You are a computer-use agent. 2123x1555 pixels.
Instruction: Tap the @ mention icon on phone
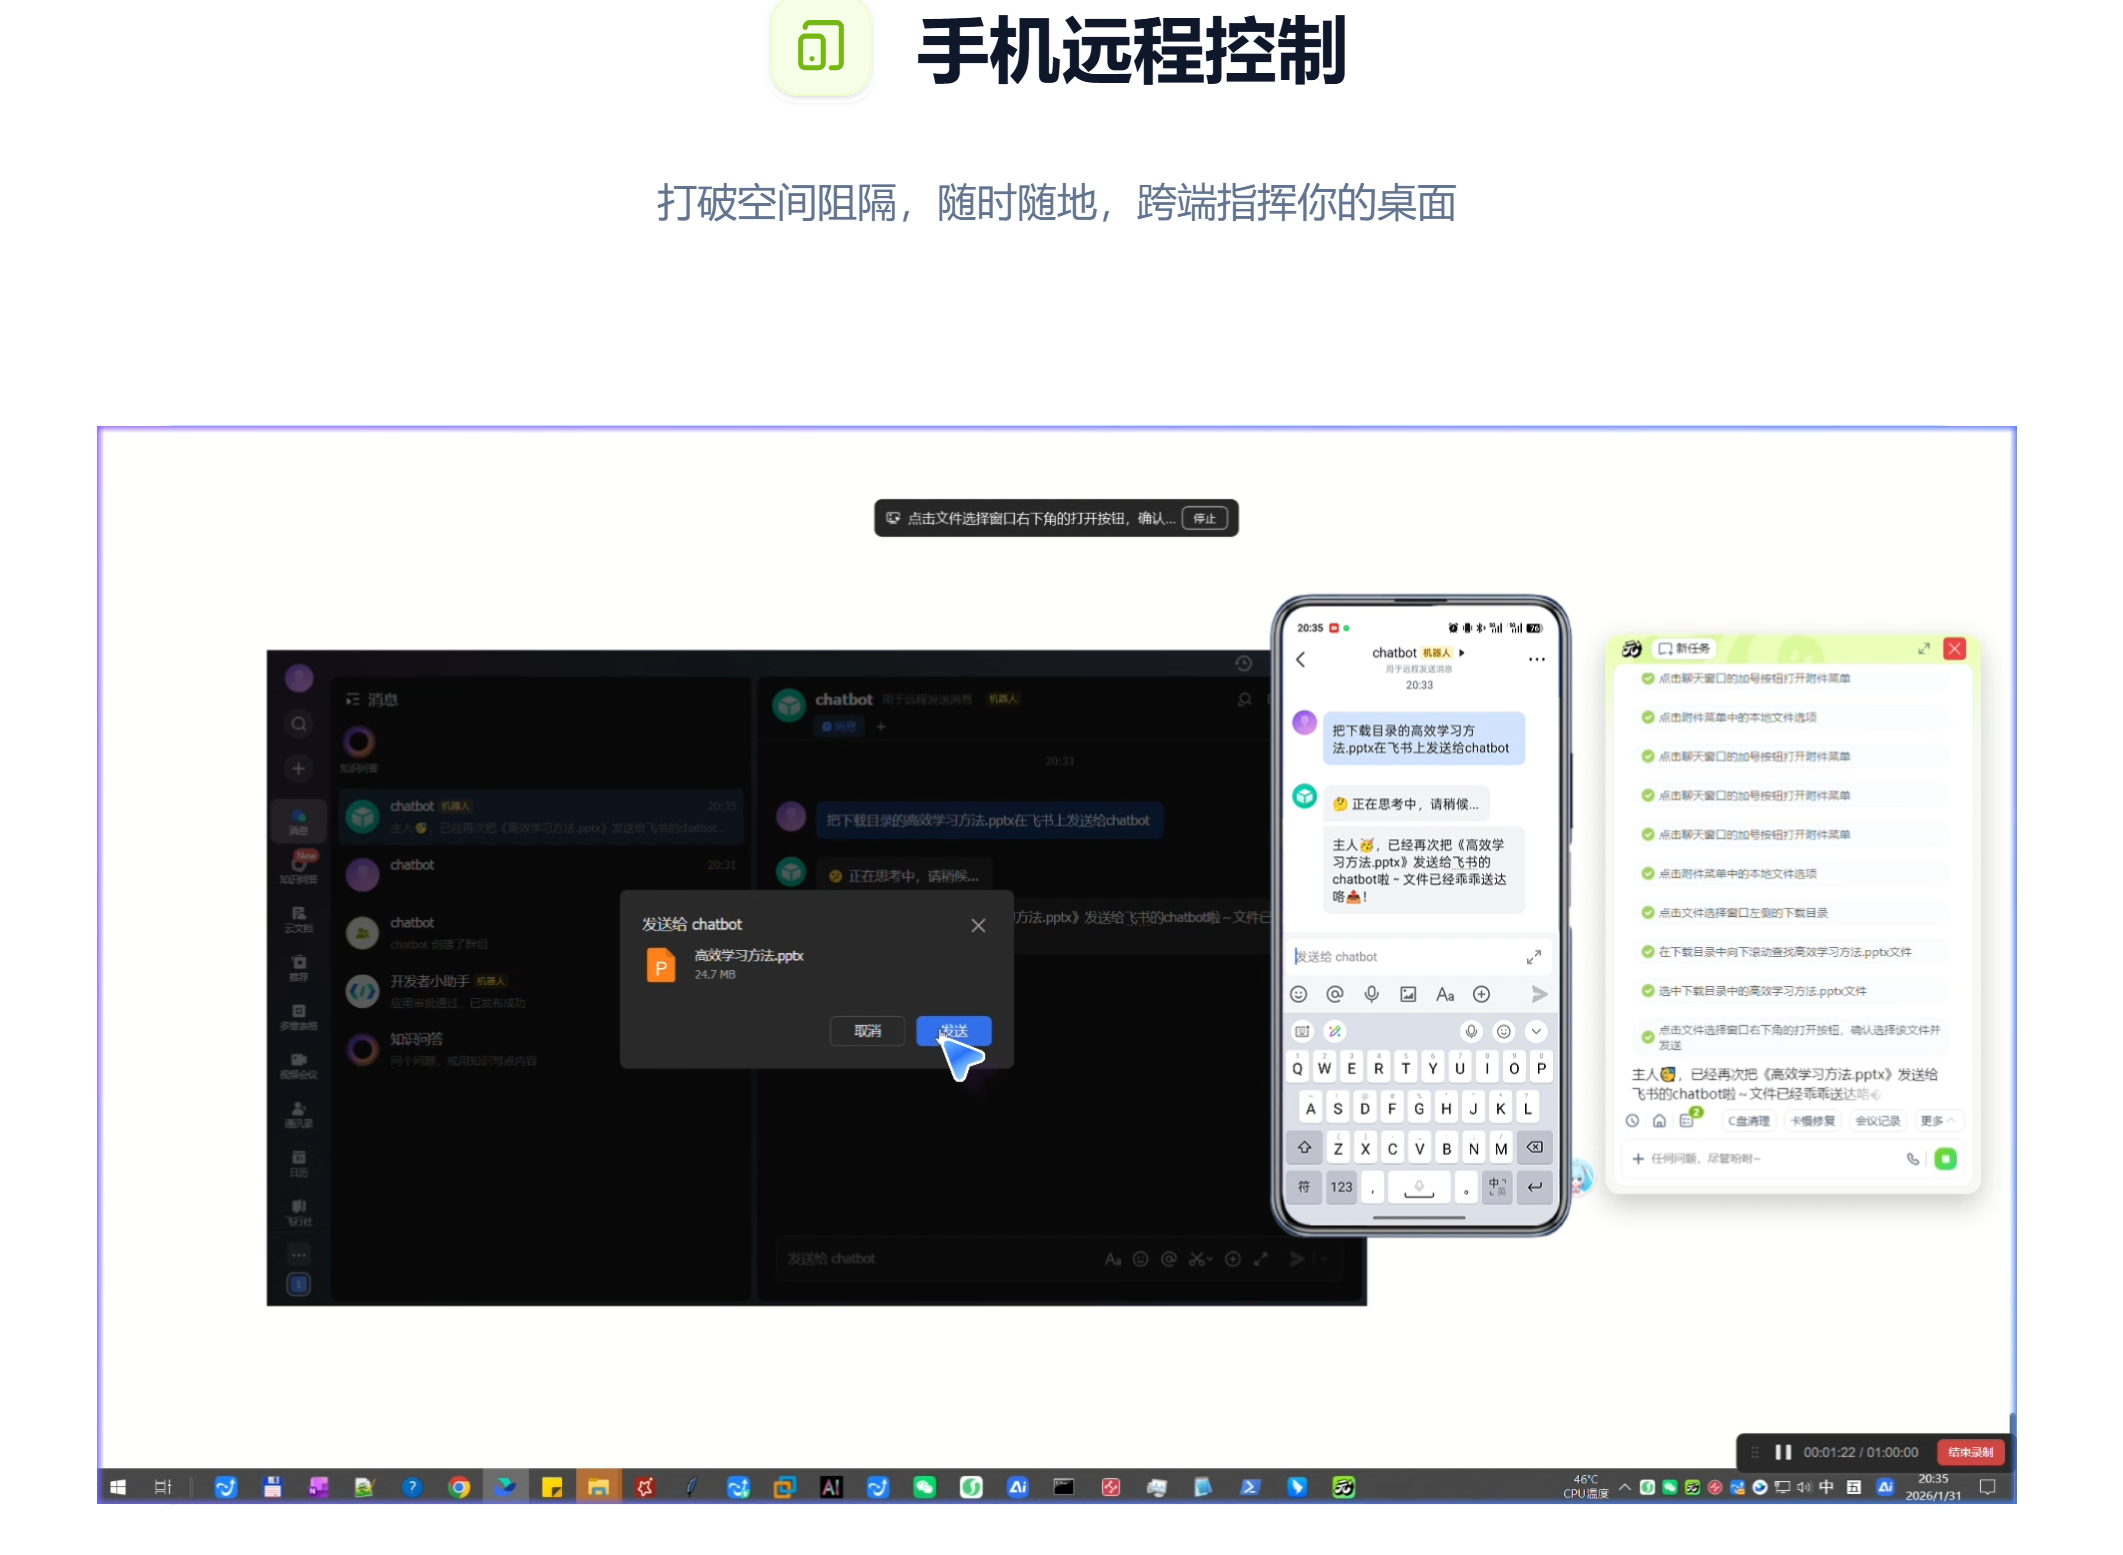[1334, 994]
